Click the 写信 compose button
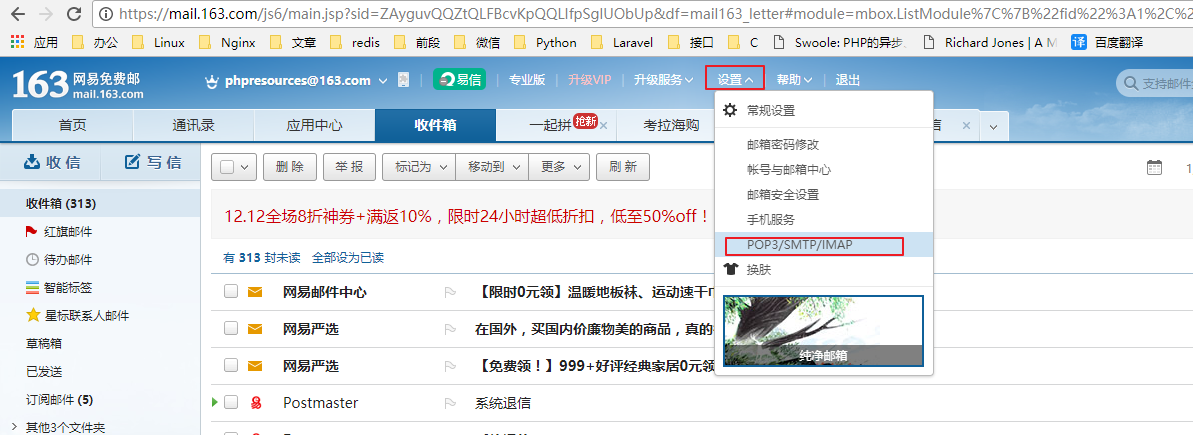This screenshot has width=1193, height=435. pyautogui.click(x=152, y=162)
